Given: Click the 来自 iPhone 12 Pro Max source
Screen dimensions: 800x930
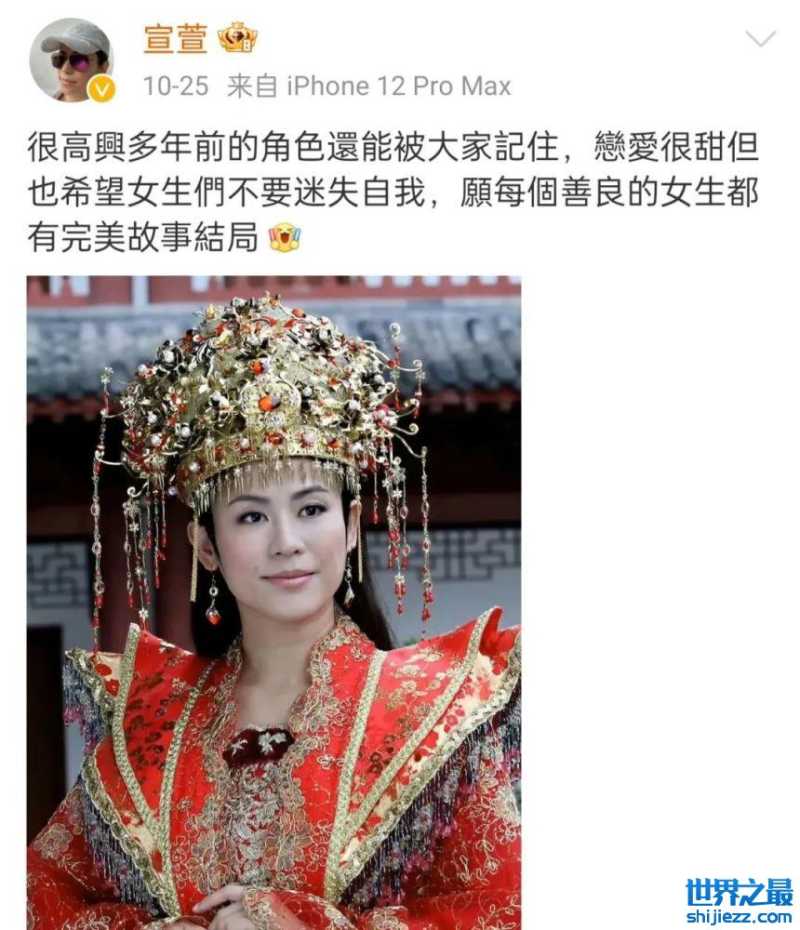Looking at the screenshot, I should 368,86.
